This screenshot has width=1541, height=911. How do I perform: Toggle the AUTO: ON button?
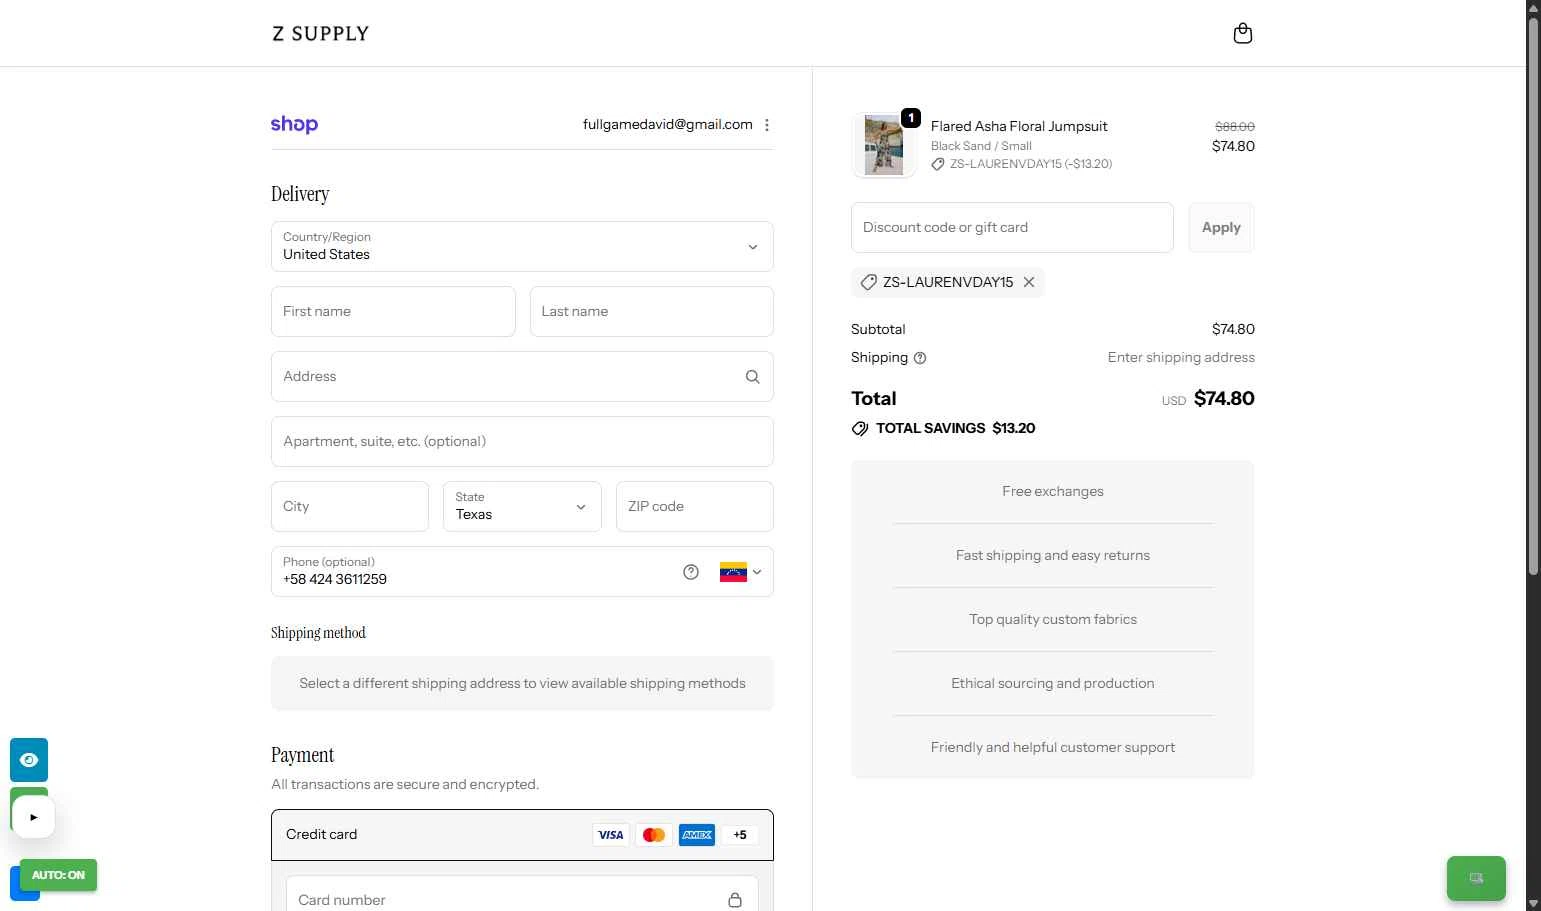pos(58,875)
